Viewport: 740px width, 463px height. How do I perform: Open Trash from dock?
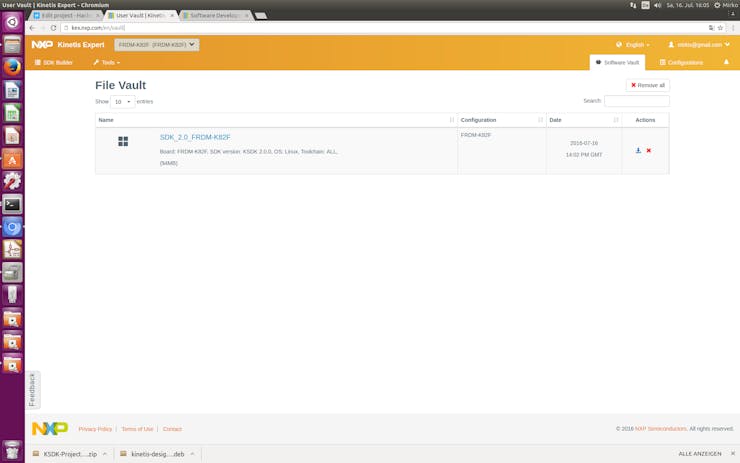tap(12, 450)
